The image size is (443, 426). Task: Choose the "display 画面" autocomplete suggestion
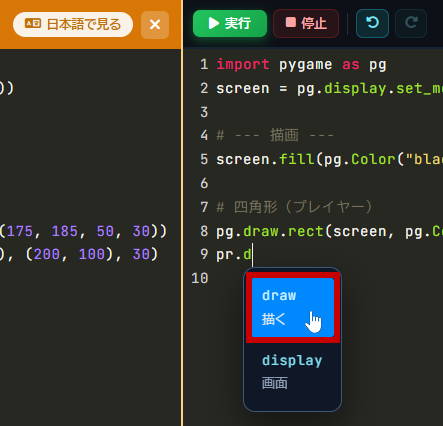click(x=293, y=372)
